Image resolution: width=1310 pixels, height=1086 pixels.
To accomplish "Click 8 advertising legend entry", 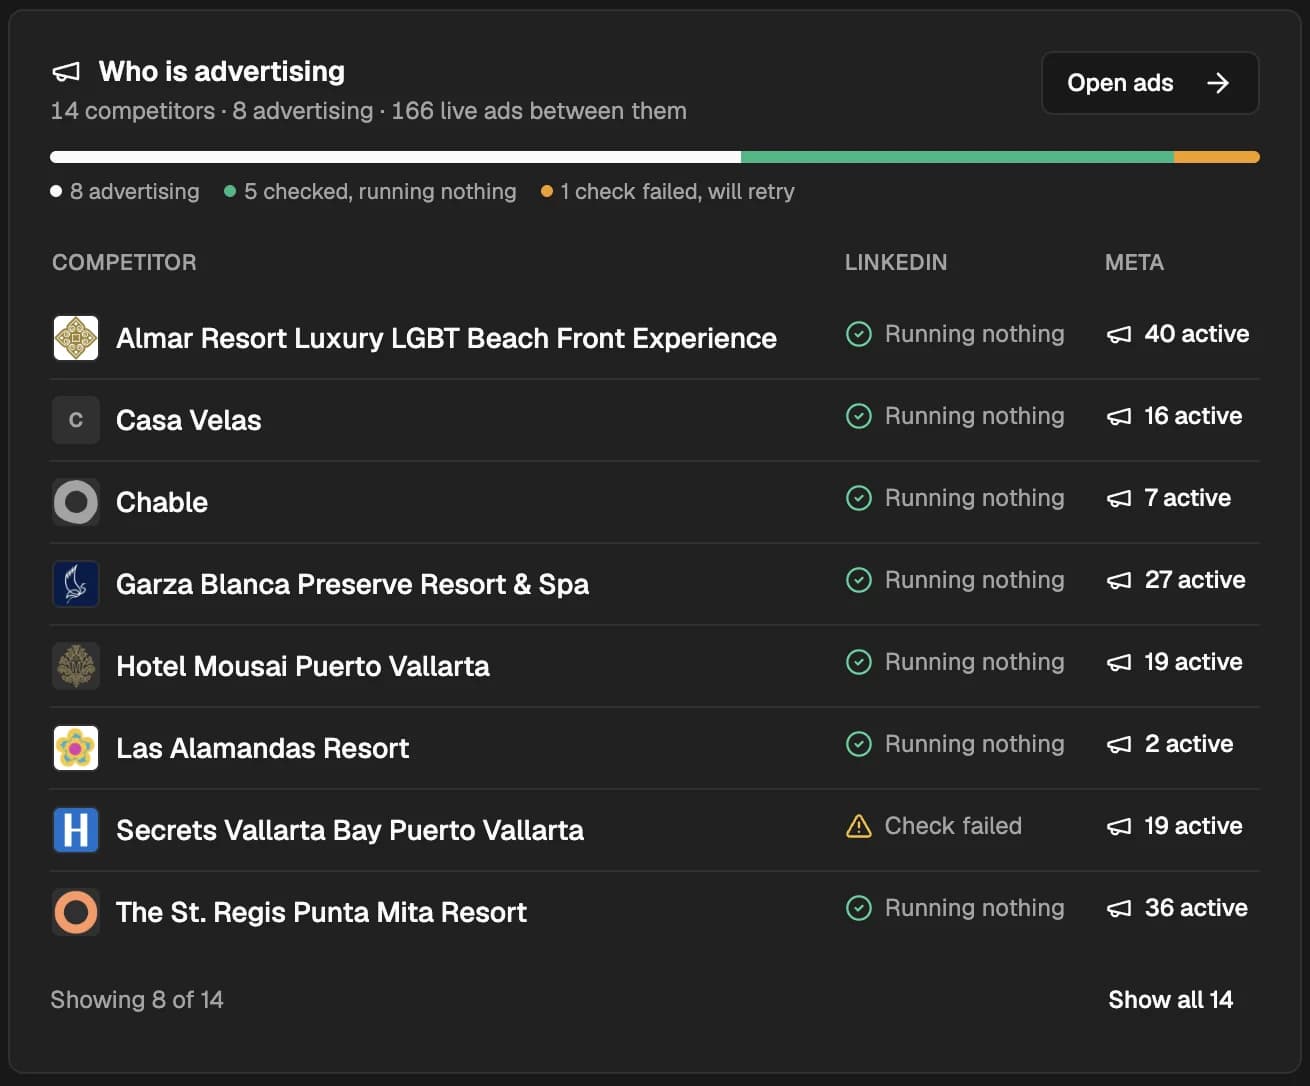I will pyautogui.click(x=125, y=191).
